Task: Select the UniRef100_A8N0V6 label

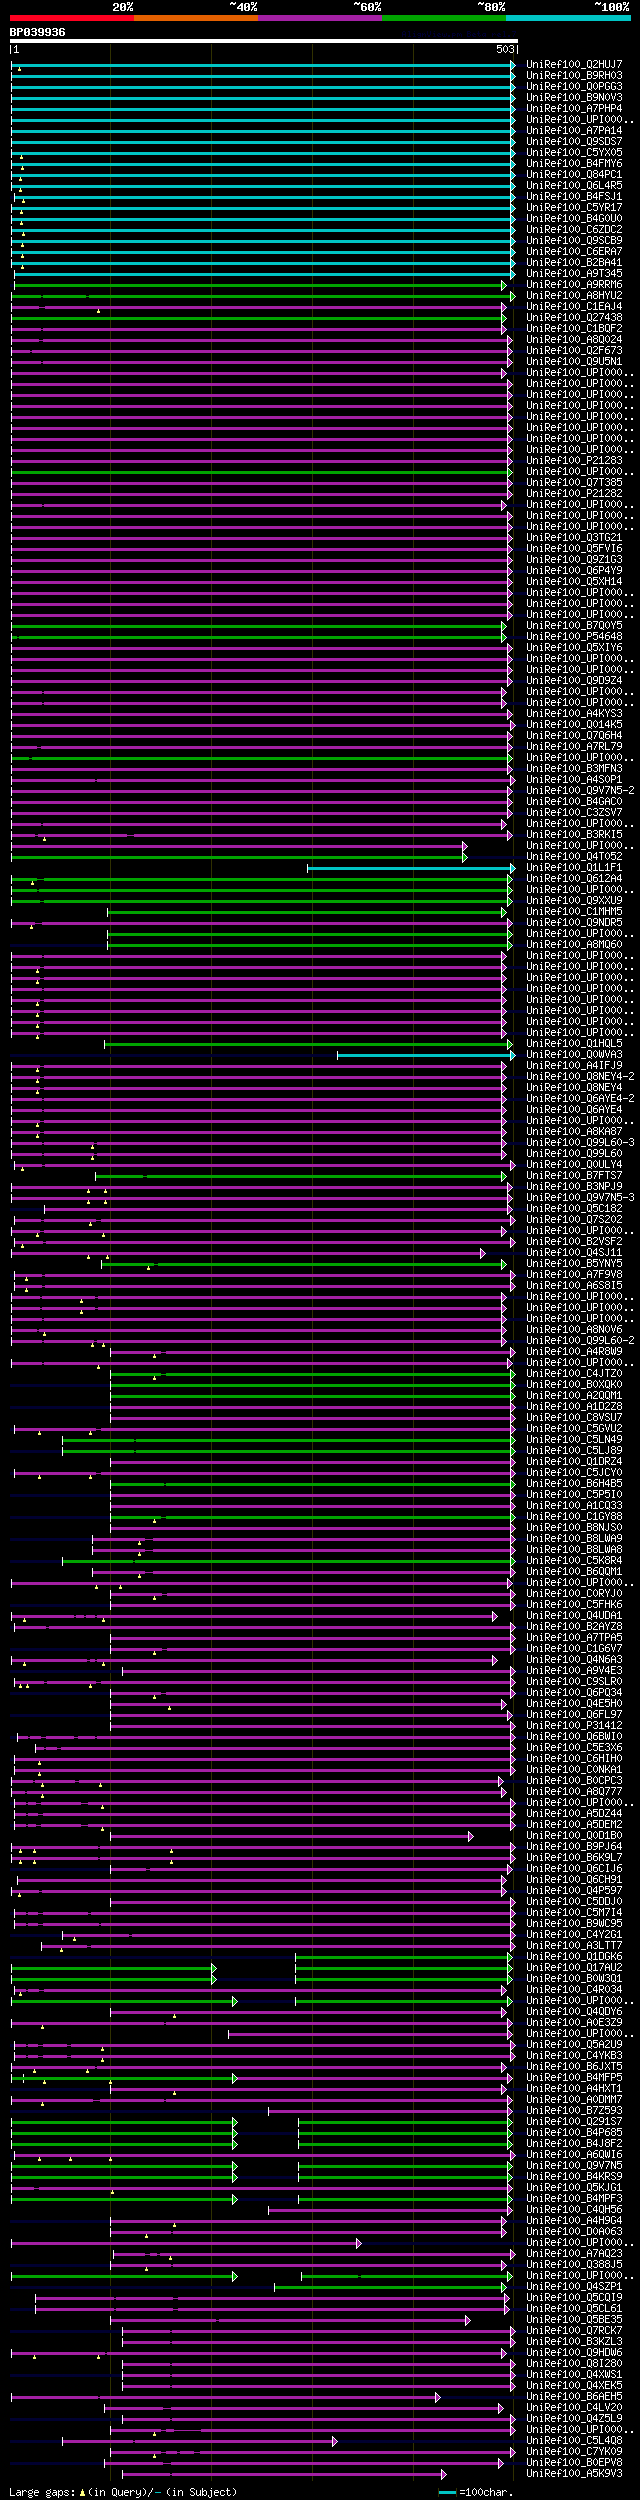Action: point(574,1330)
